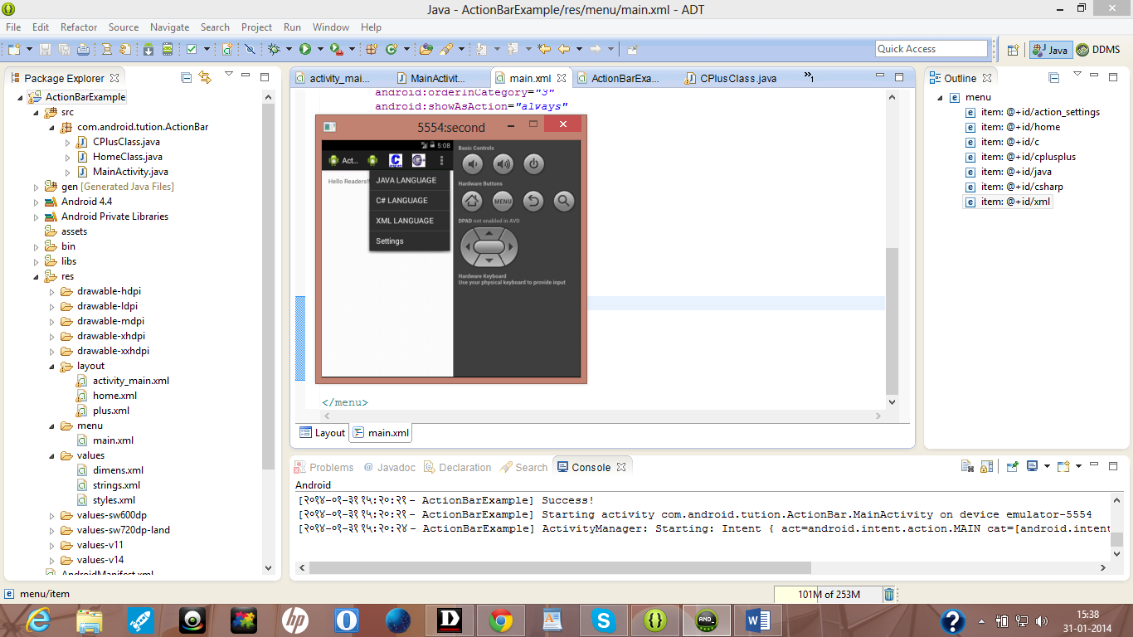Switch to the Layout tab below editor
Screen dimensions: 1133x637
322,433
